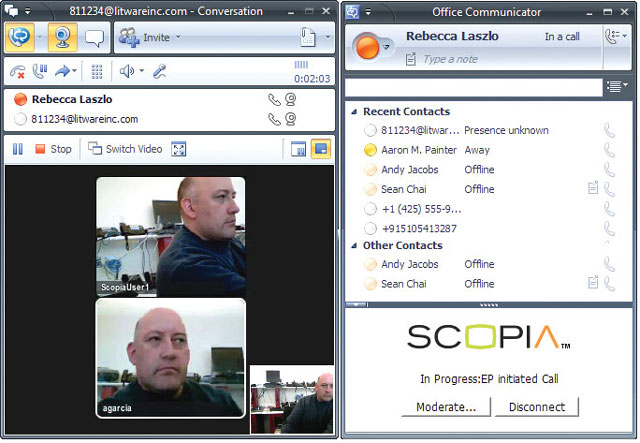Select Sean Chai in Recent Contacts
640x443 pixels.
490,189
